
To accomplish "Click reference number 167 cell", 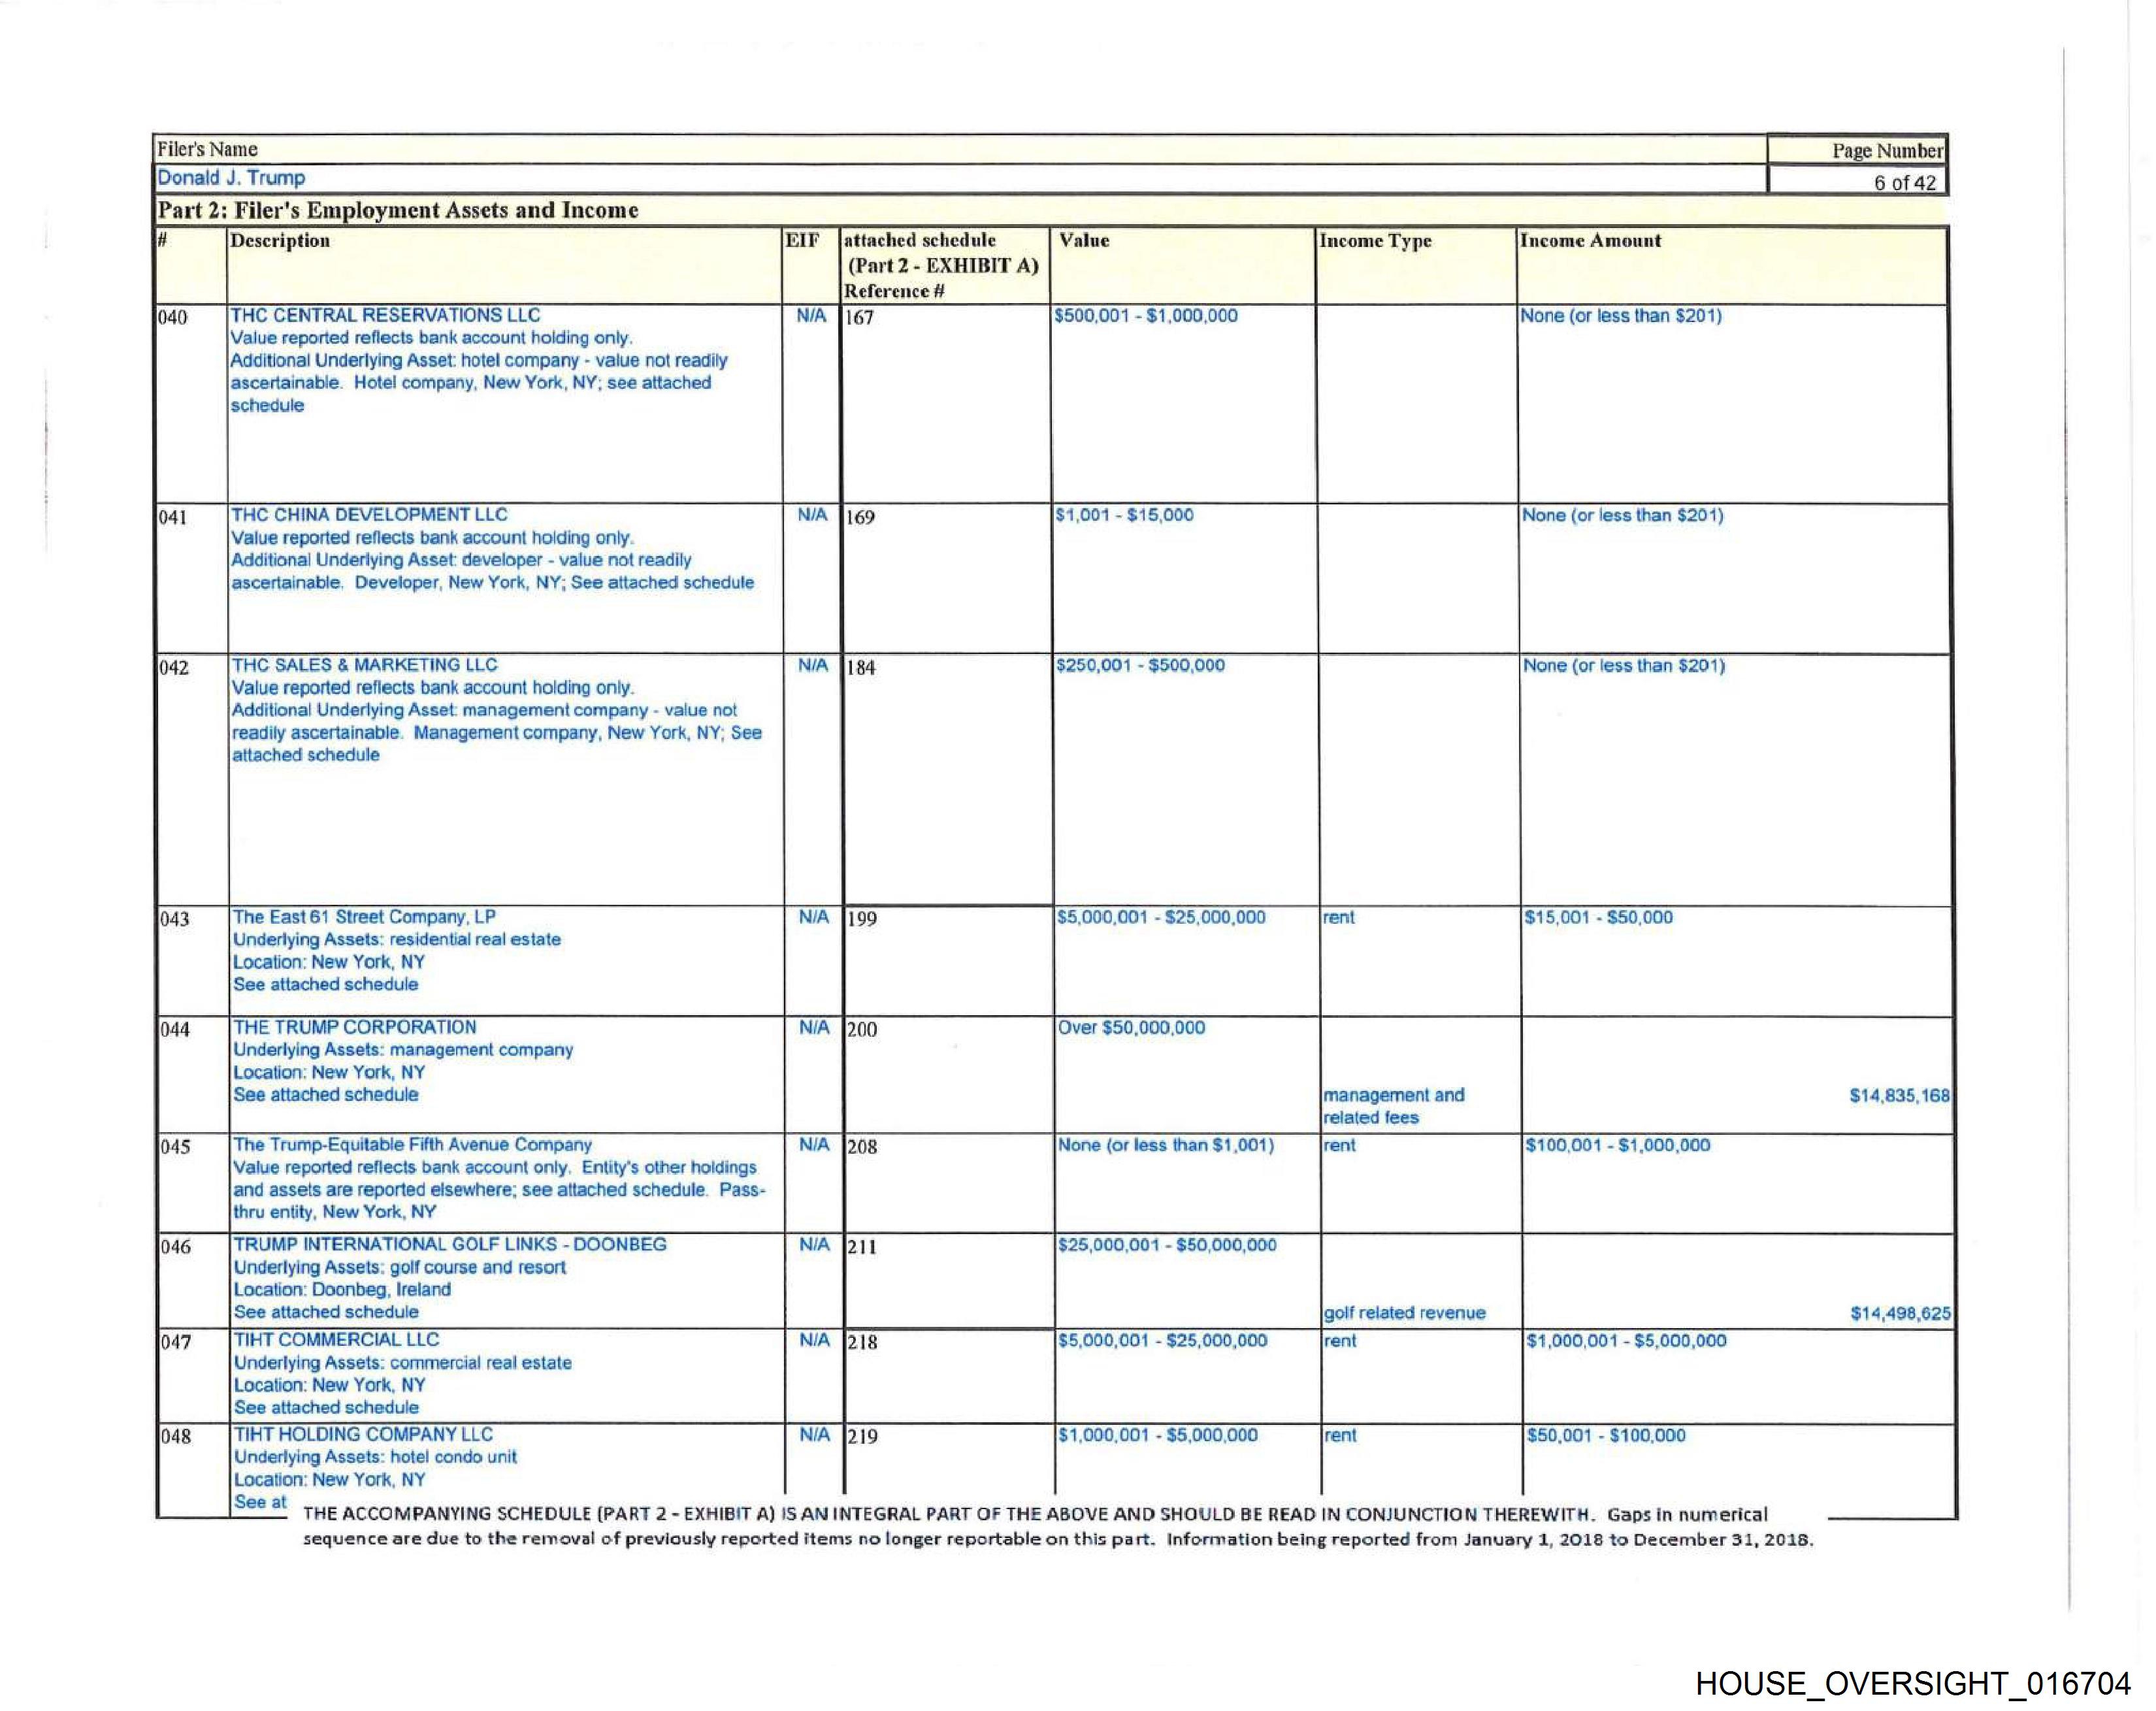I will 860,318.
